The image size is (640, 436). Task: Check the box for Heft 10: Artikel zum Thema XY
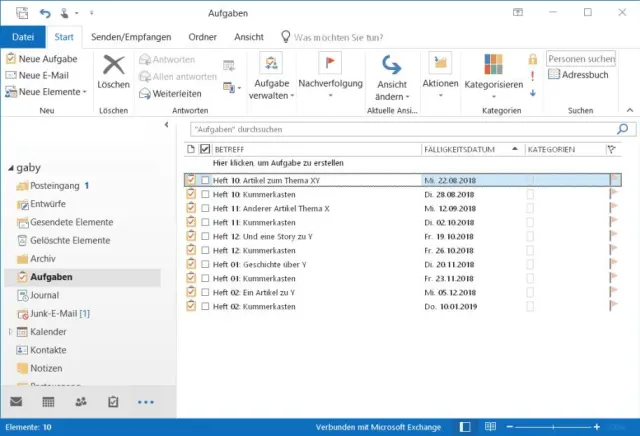pos(205,180)
